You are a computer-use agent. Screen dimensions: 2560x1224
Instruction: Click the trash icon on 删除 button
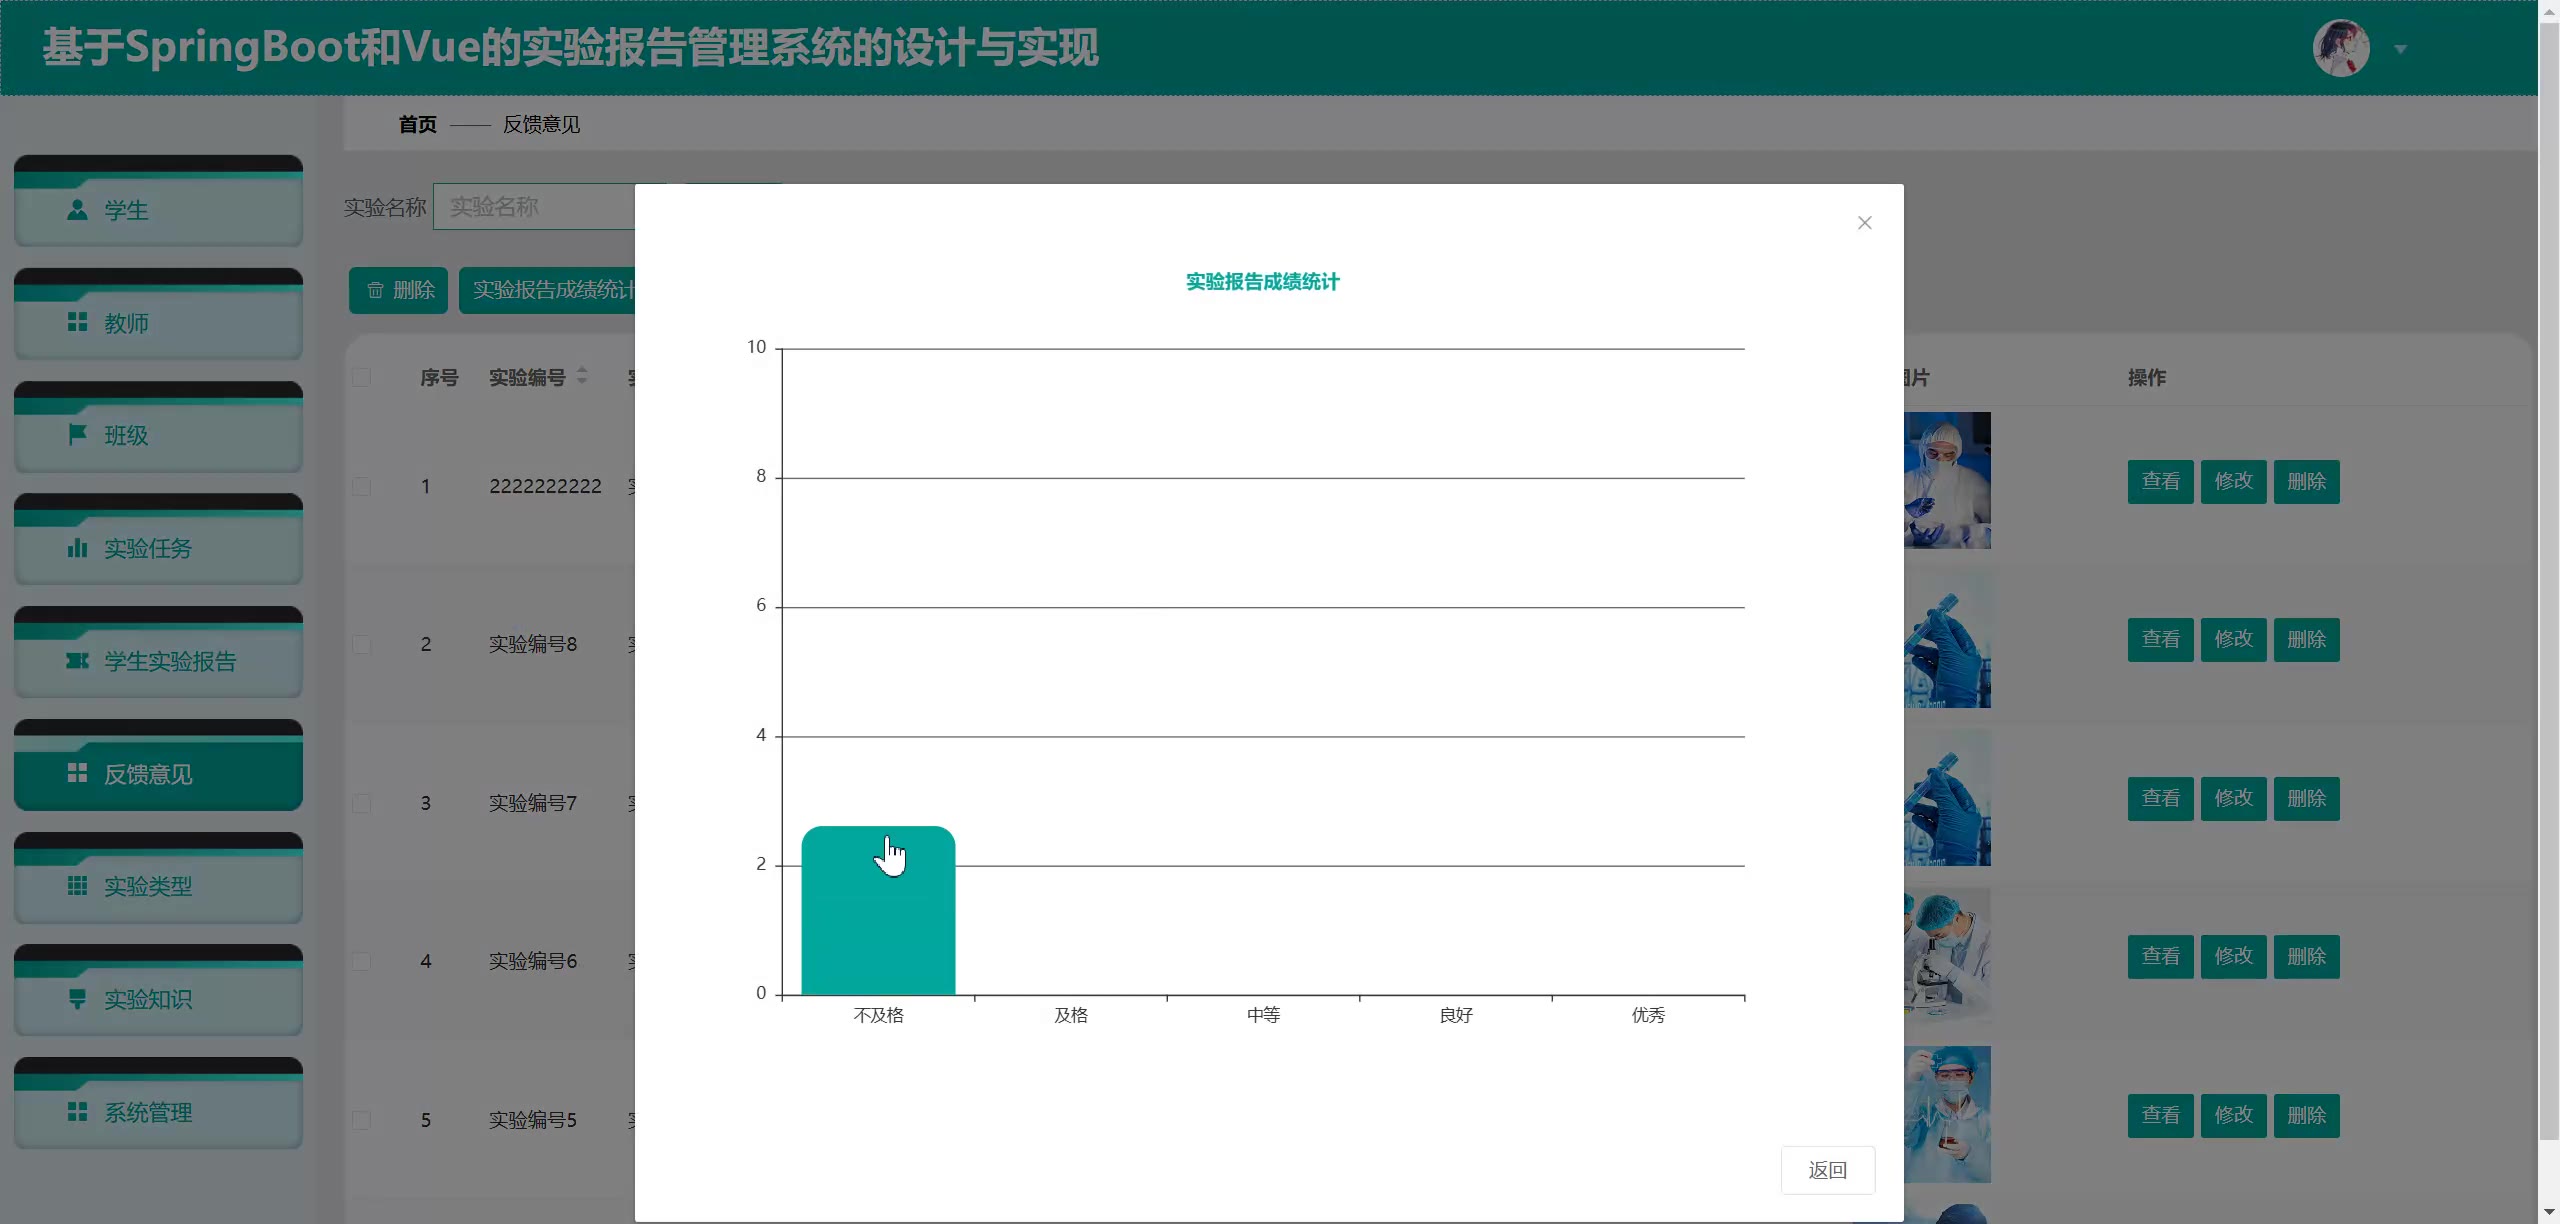[375, 290]
